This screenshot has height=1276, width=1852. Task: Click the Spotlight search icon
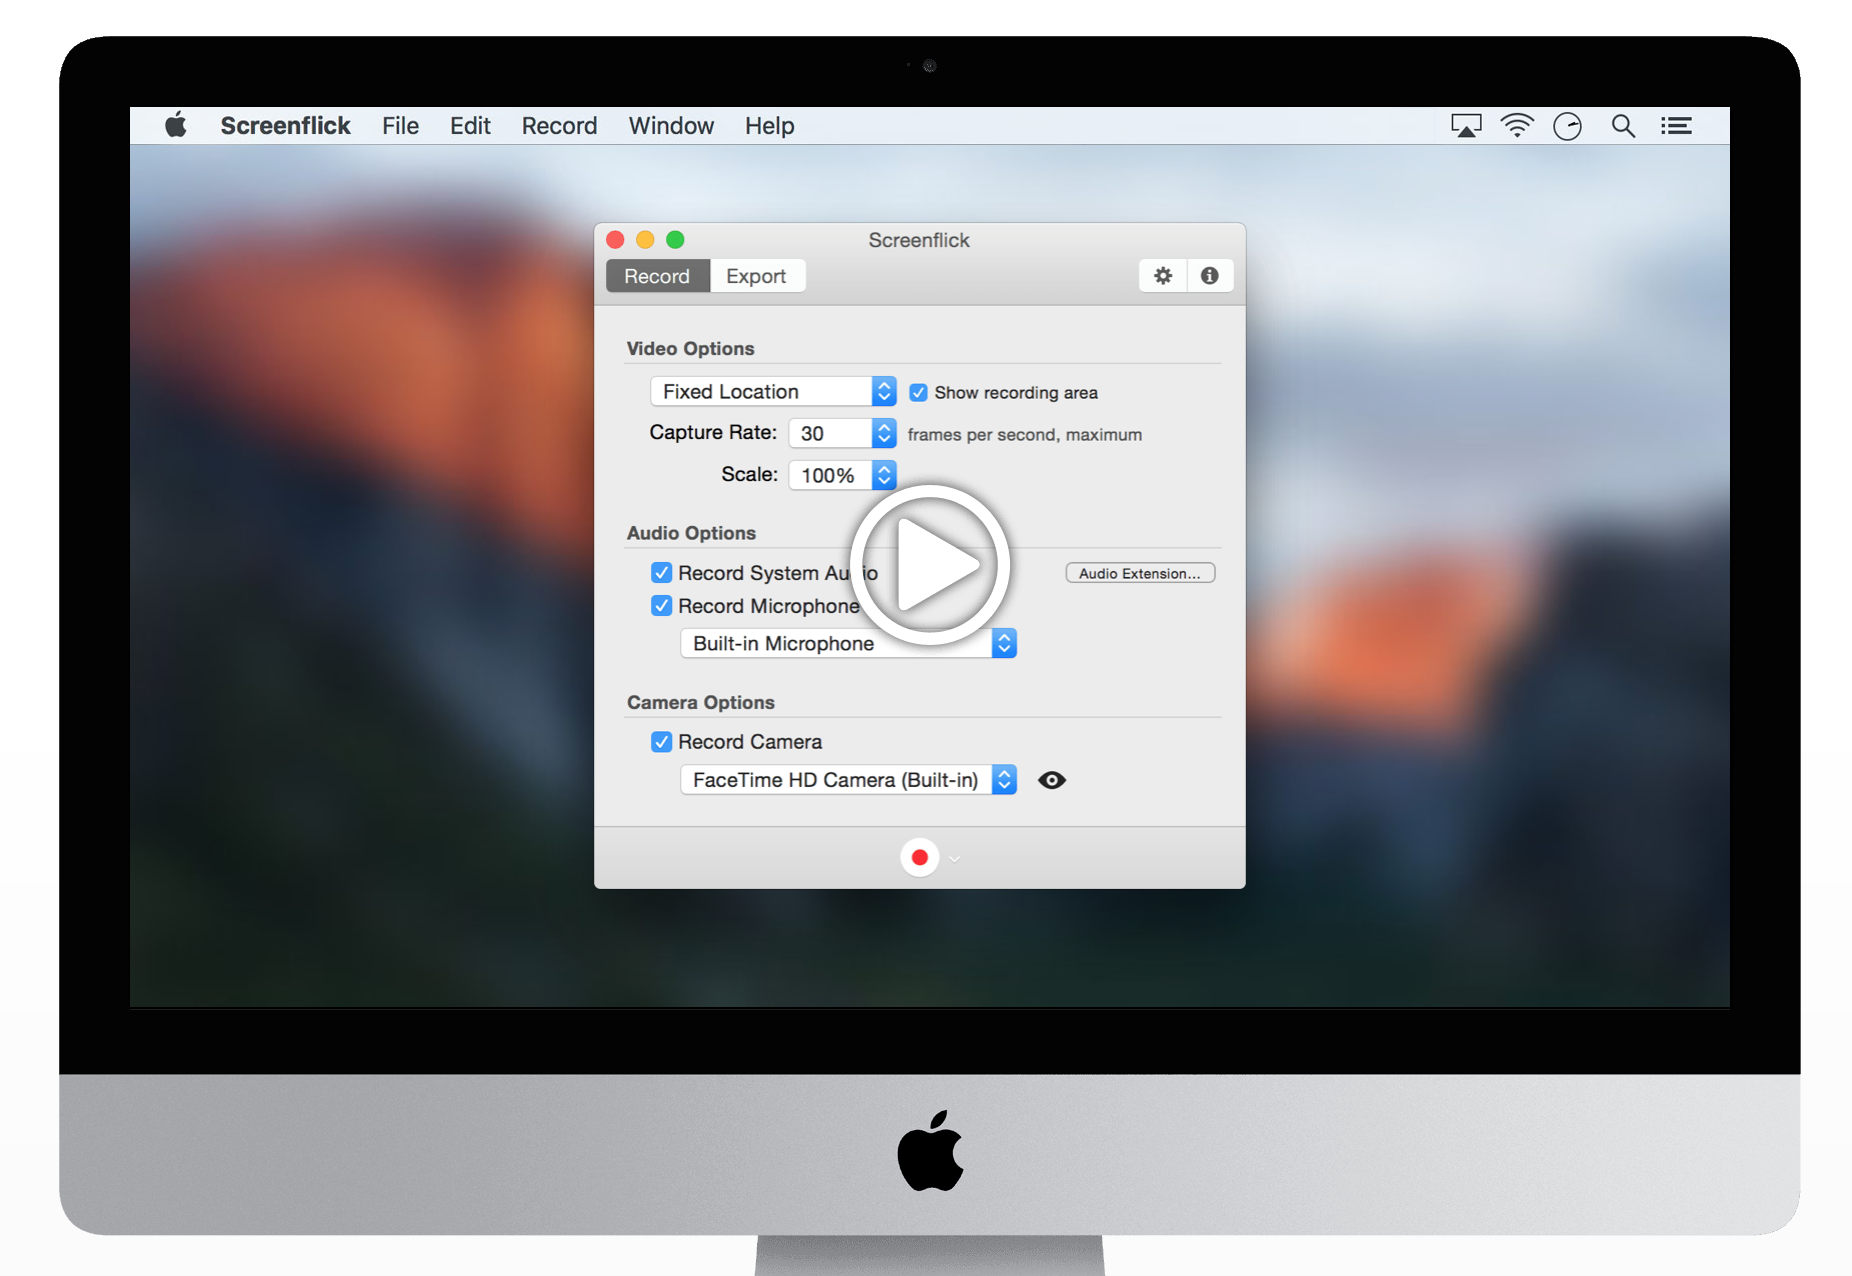[1622, 125]
